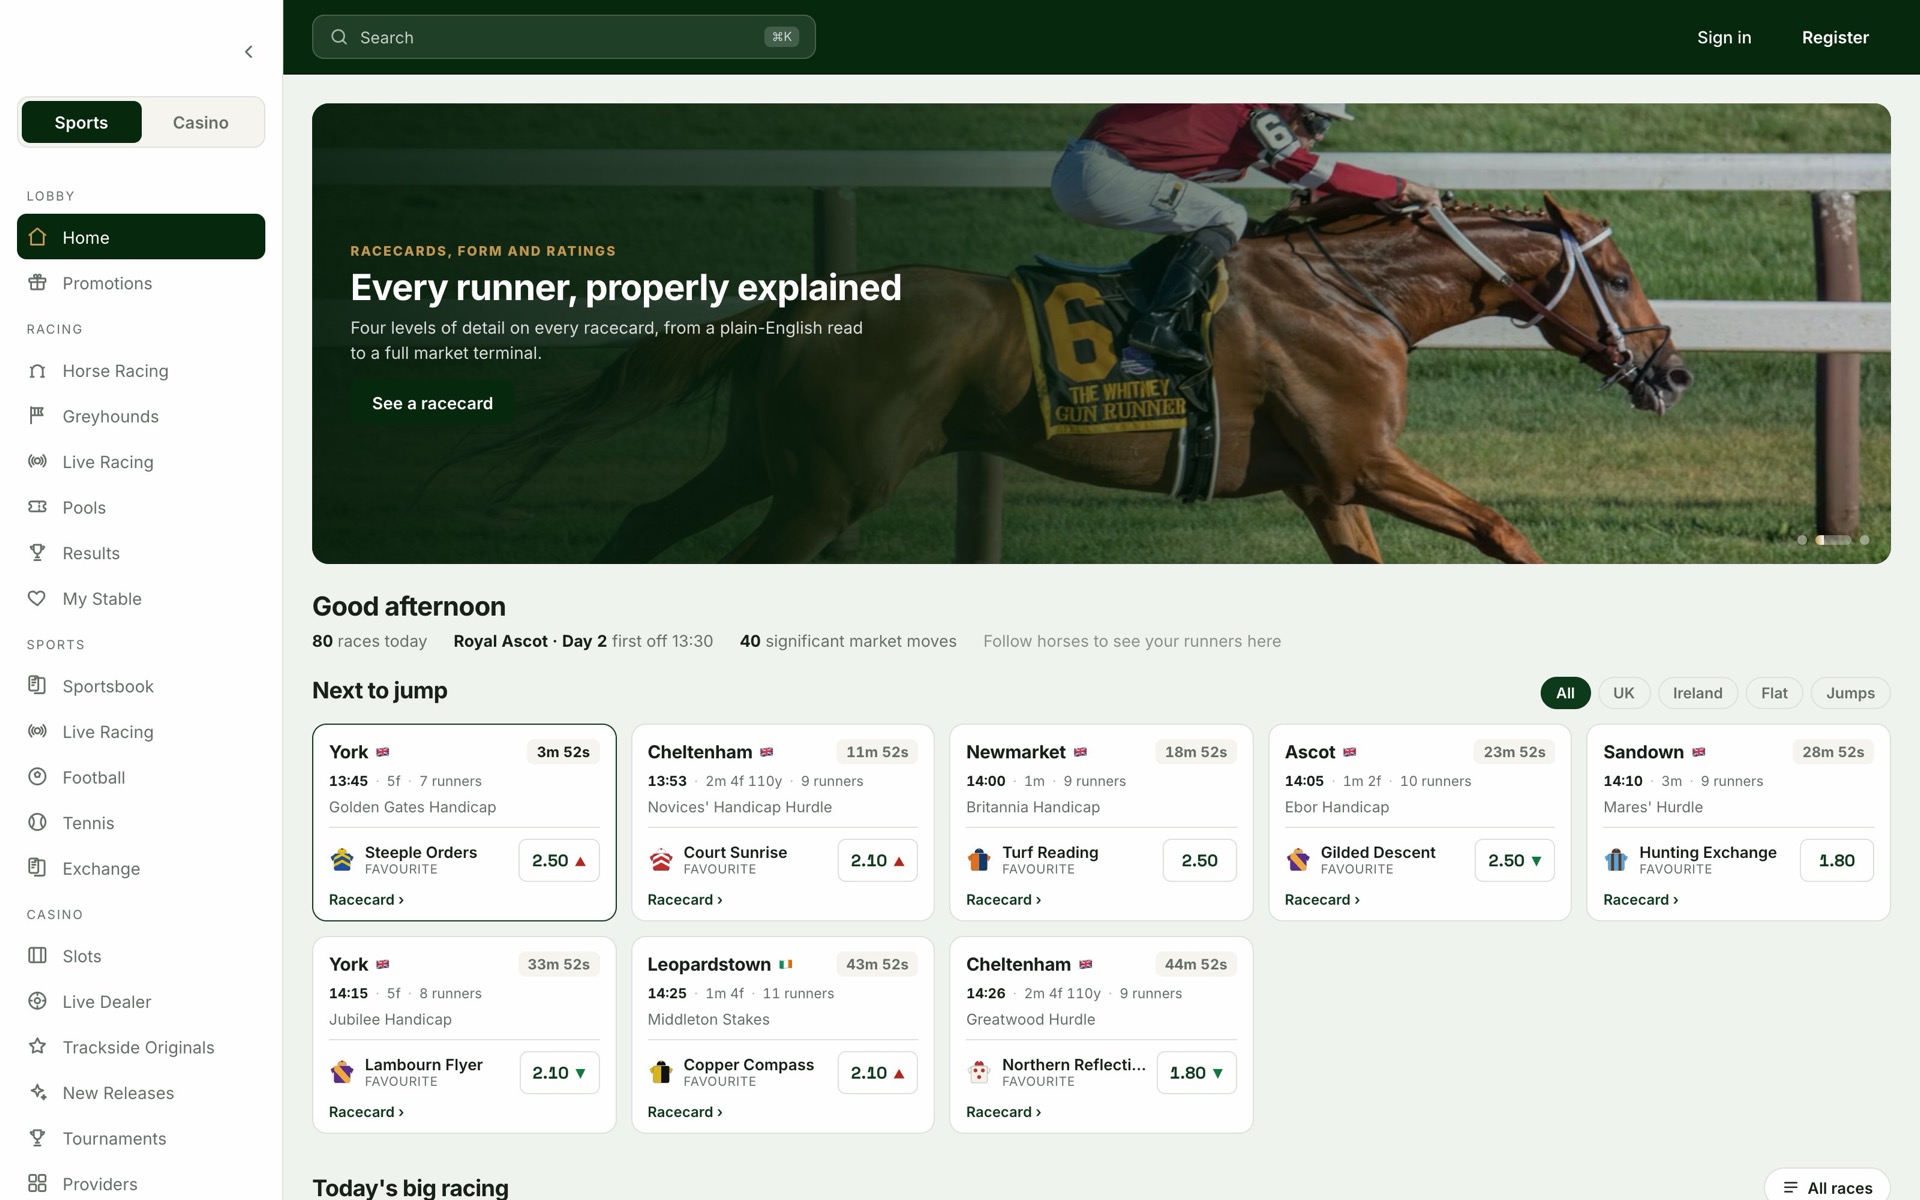
Task: Click the Live Dealer icon
Action: pyautogui.click(x=38, y=1002)
